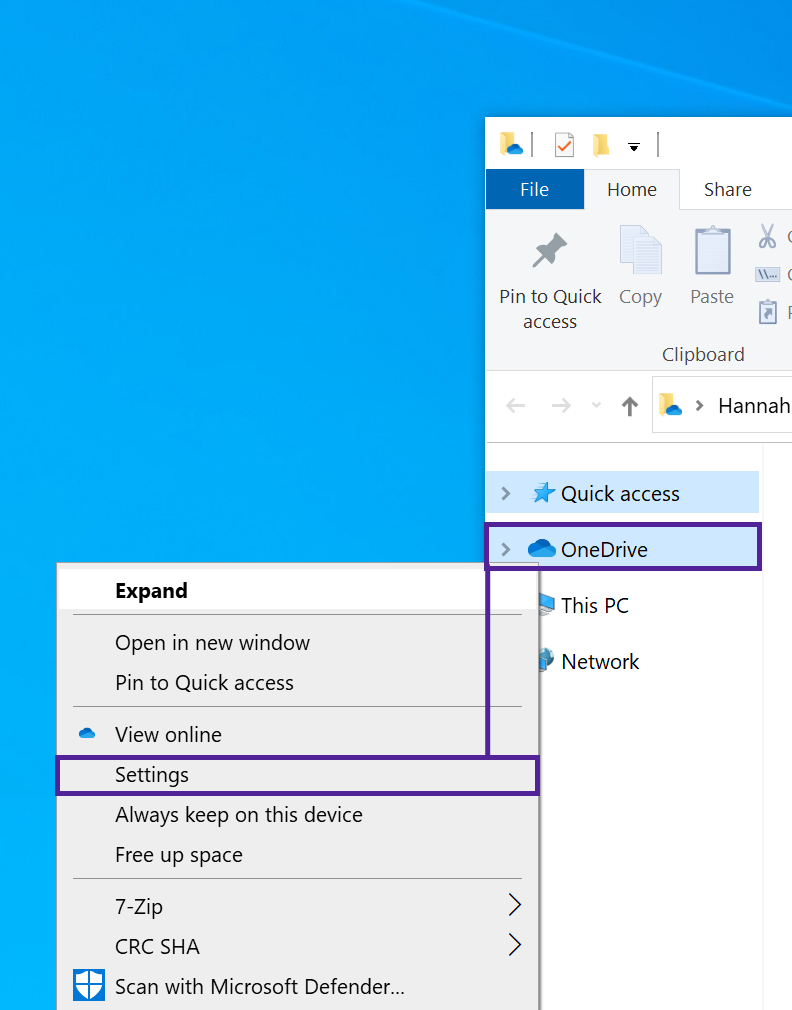
Task: Expand the address bar path chevron
Action: (699, 406)
